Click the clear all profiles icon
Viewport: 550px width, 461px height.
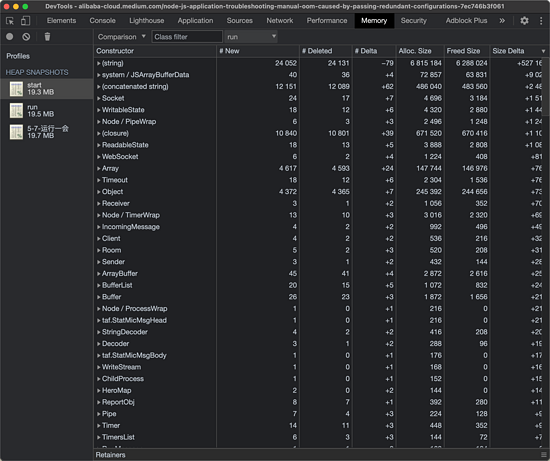point(26,36)
